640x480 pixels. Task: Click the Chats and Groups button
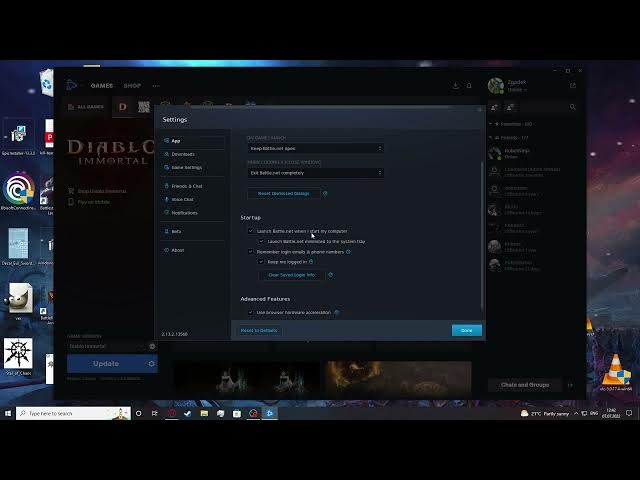[x=525, y=385]
